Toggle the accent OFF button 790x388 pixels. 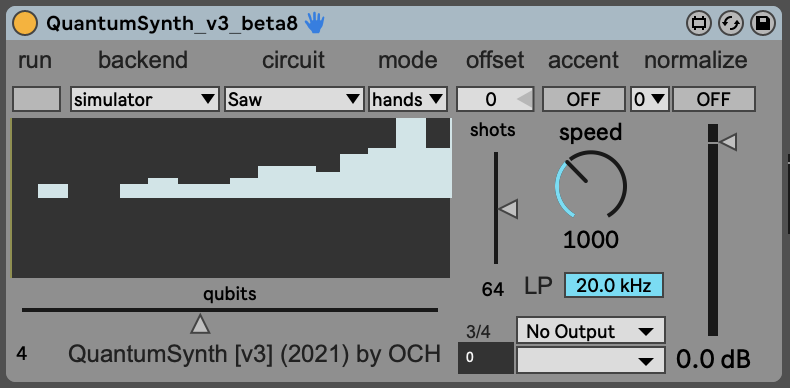click(x=584, y=99)
